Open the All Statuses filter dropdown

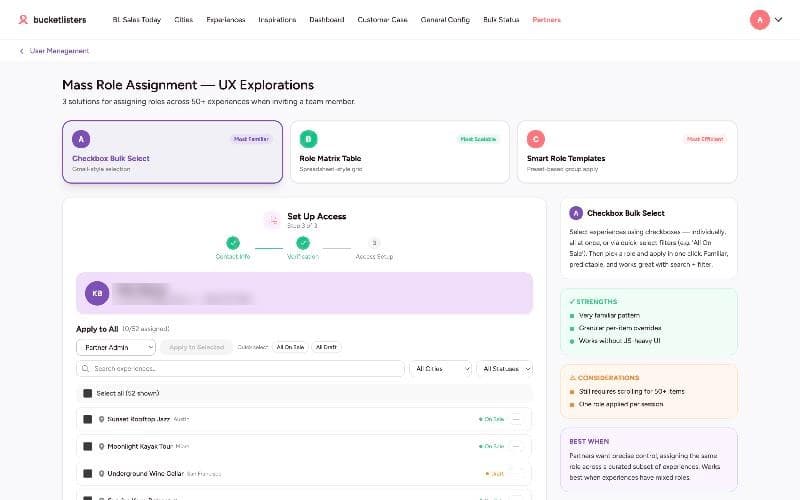(505, 368)
